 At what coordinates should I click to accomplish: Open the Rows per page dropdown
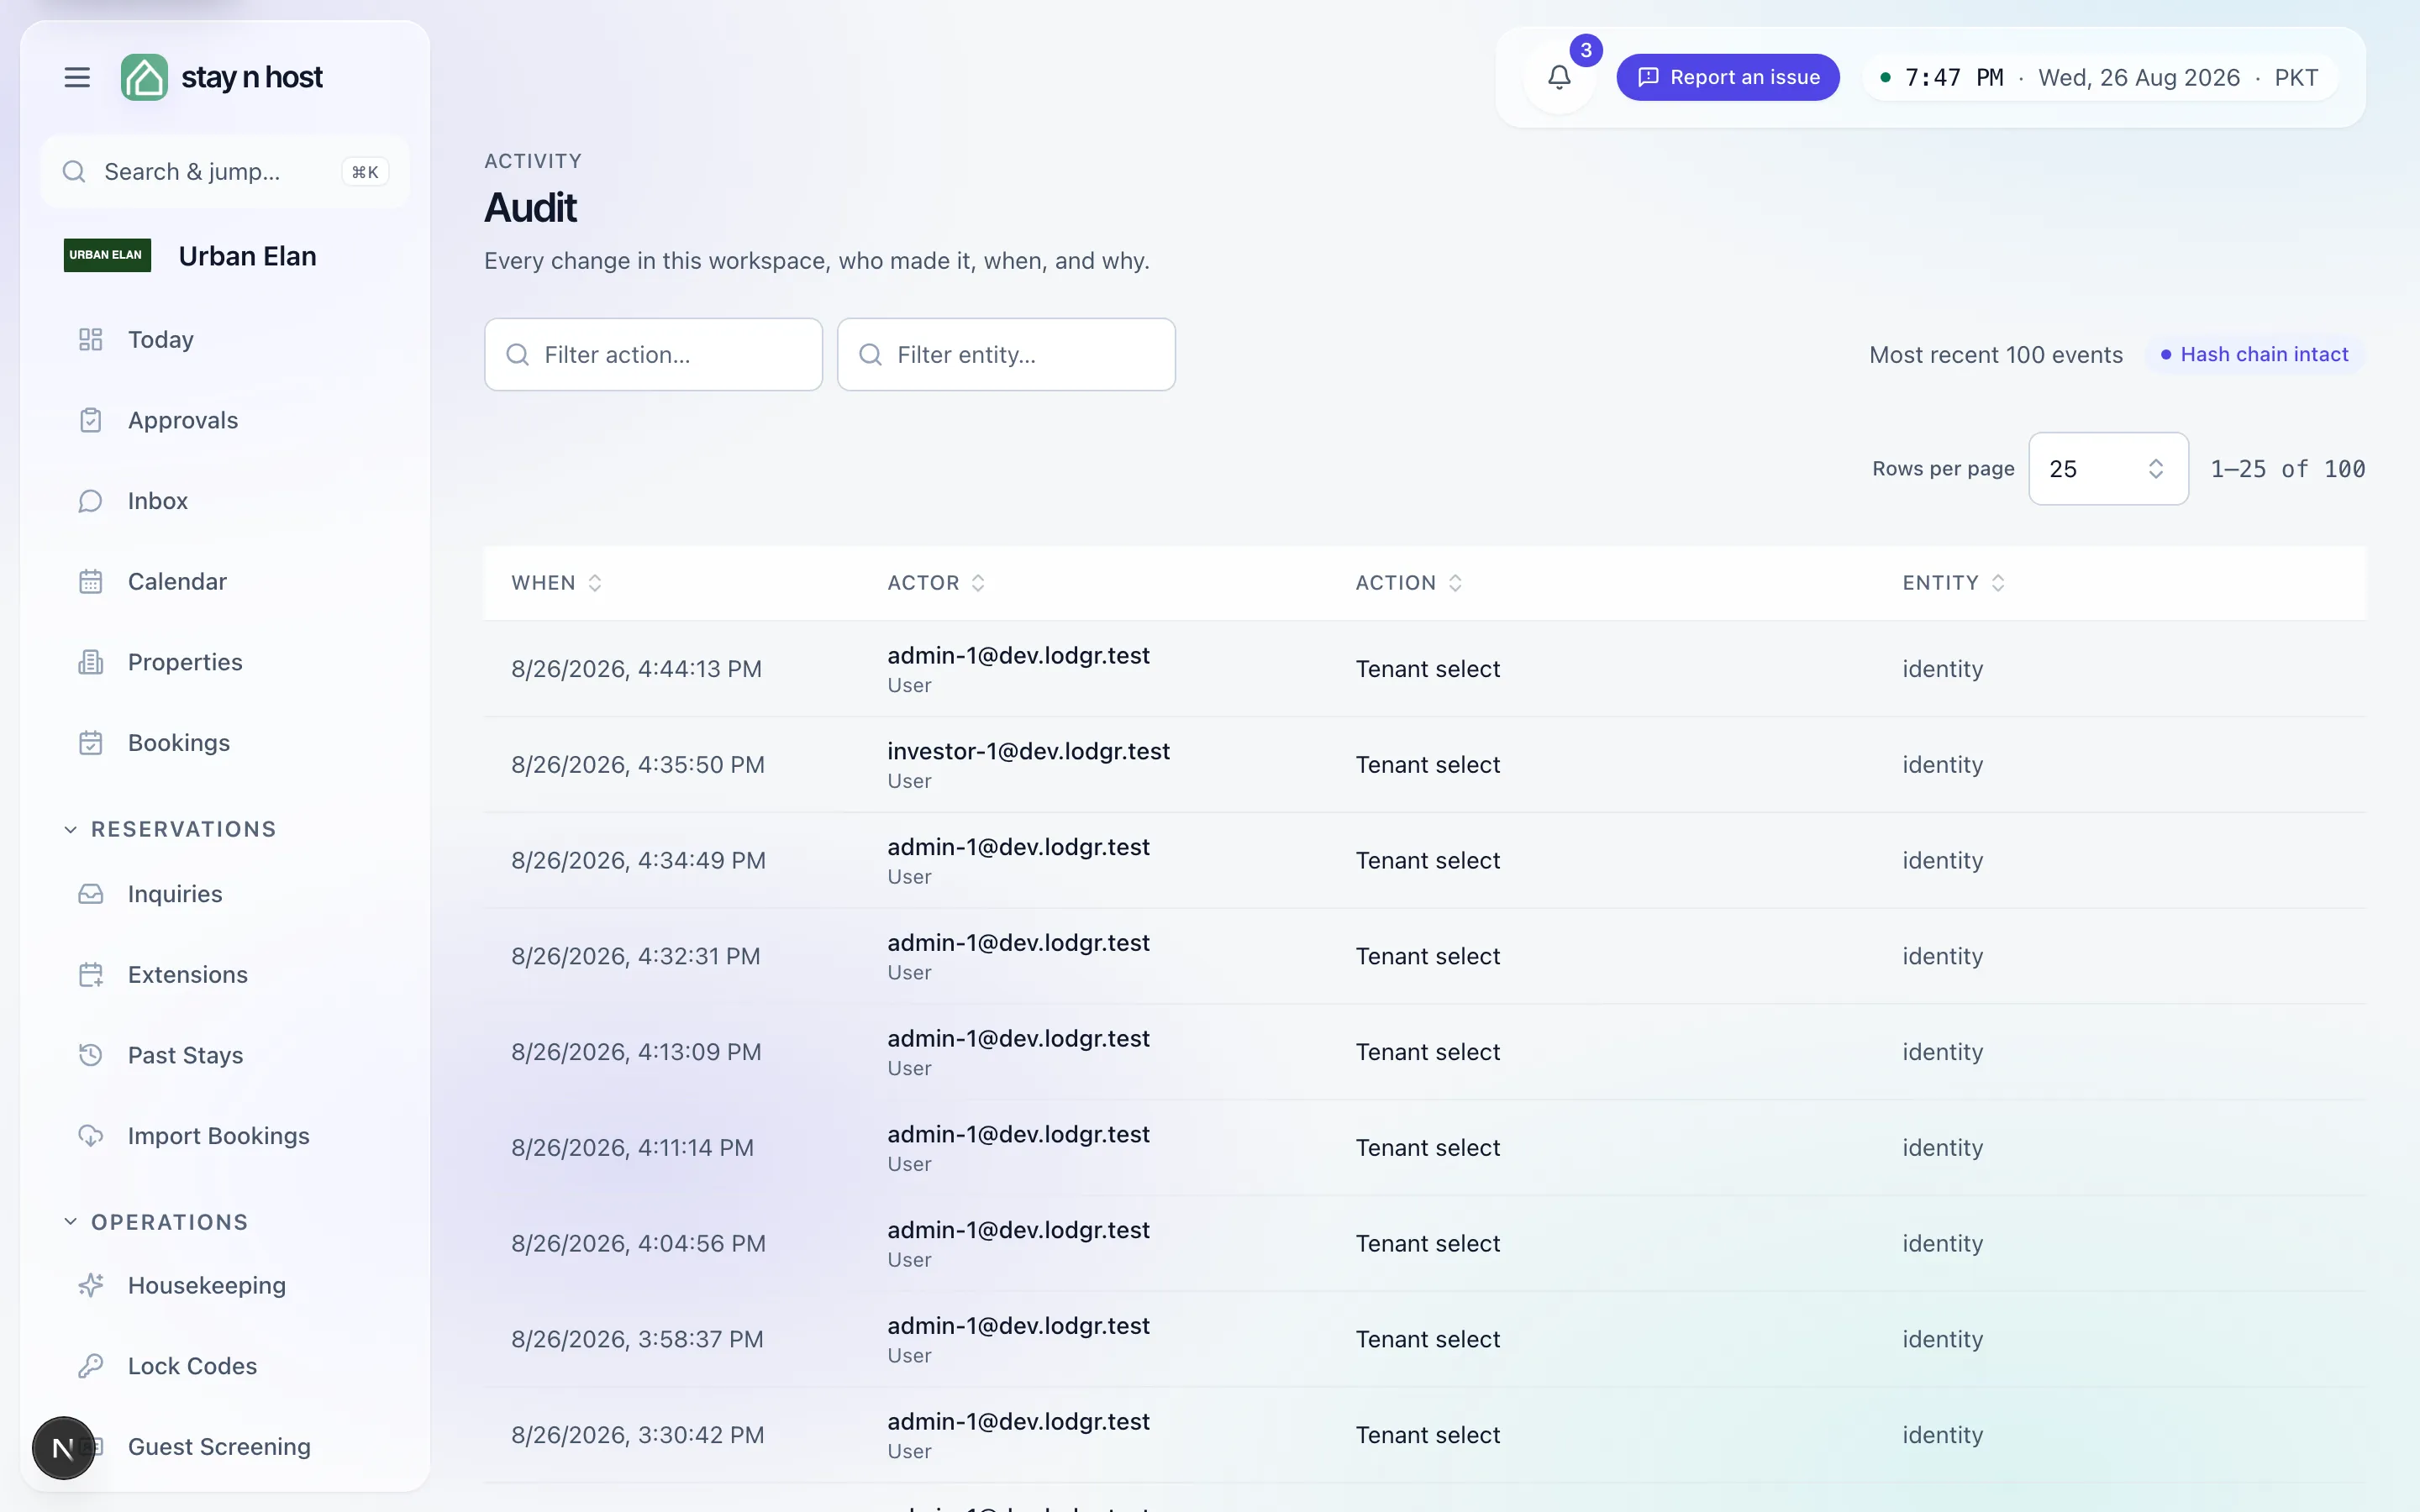tap(2108, 469)
